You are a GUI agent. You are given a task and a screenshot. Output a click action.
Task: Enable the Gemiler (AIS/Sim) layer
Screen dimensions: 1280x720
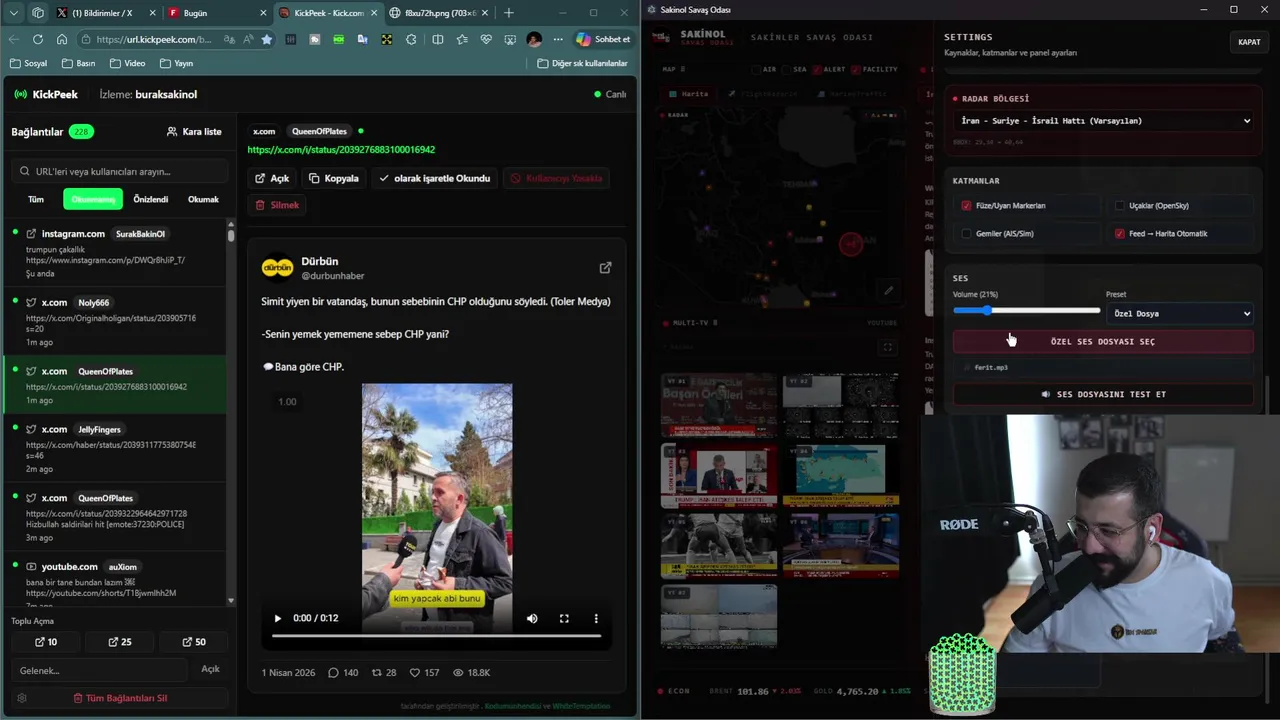(966, 233)
